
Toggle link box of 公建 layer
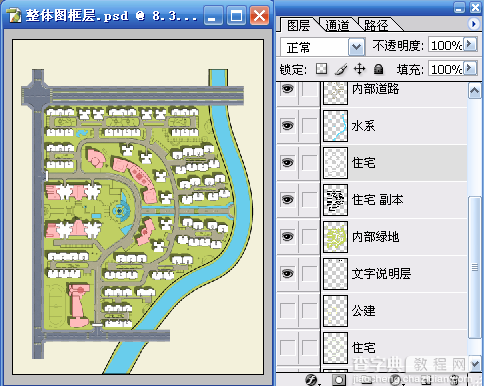[x=309, y=311]
